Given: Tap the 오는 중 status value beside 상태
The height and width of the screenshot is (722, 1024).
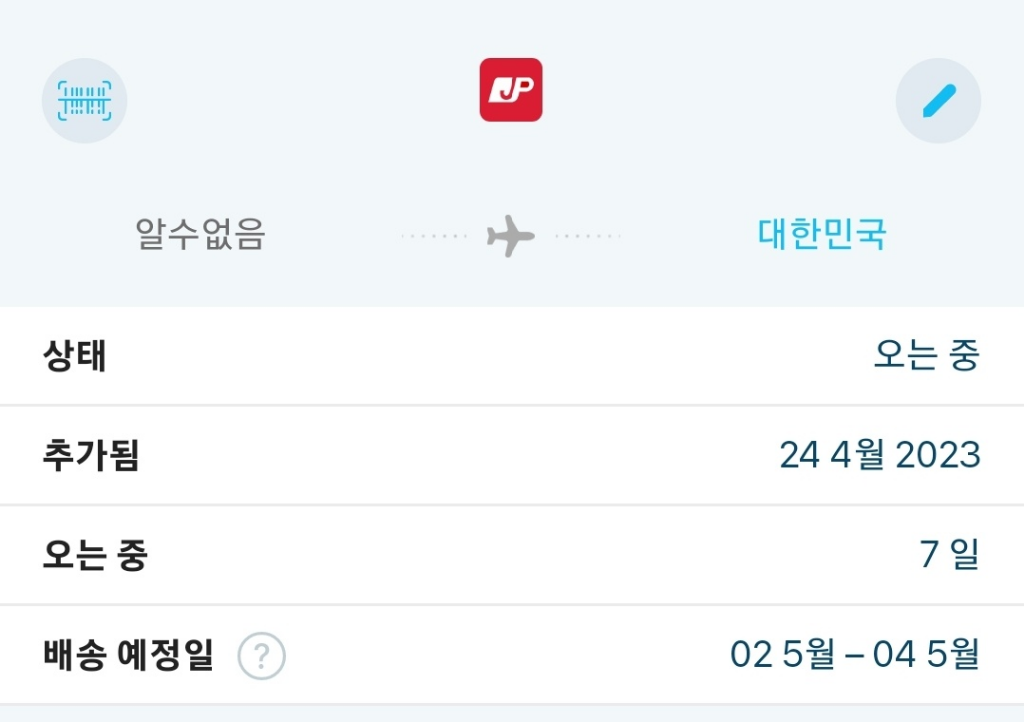Looking at the screenshot, I should tap(926, 356).
